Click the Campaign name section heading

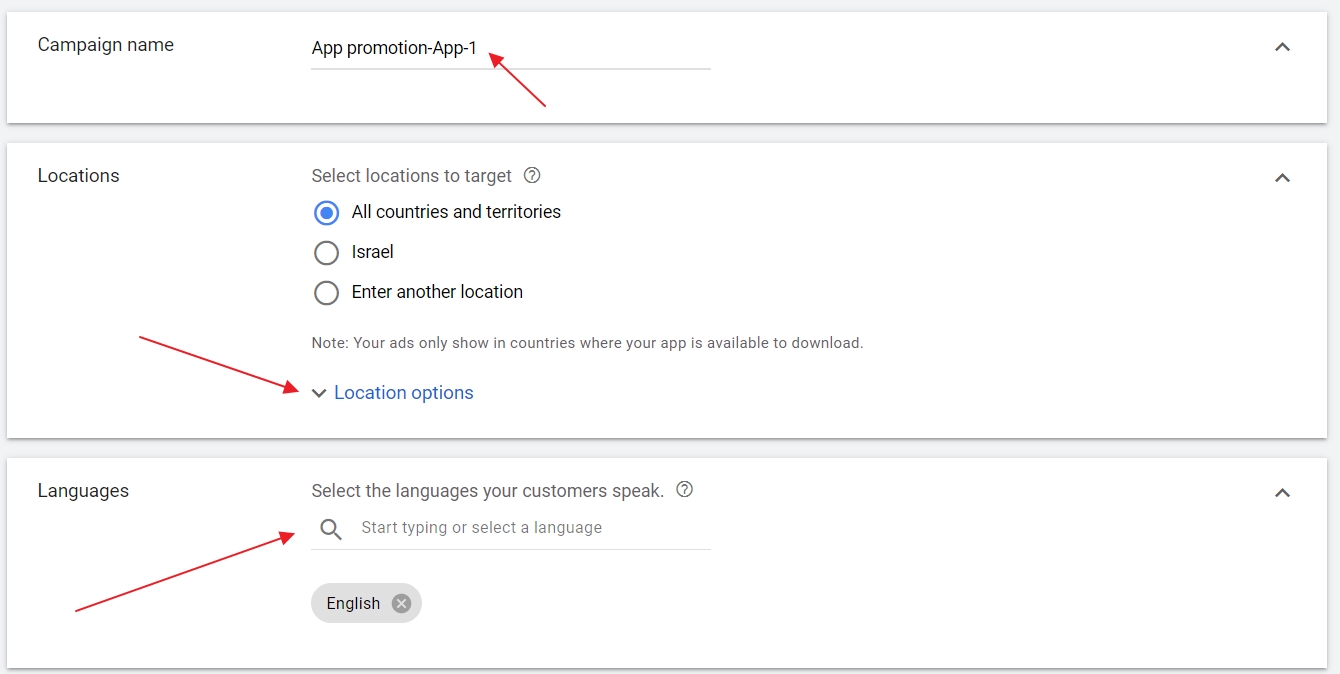pos(105,45)
